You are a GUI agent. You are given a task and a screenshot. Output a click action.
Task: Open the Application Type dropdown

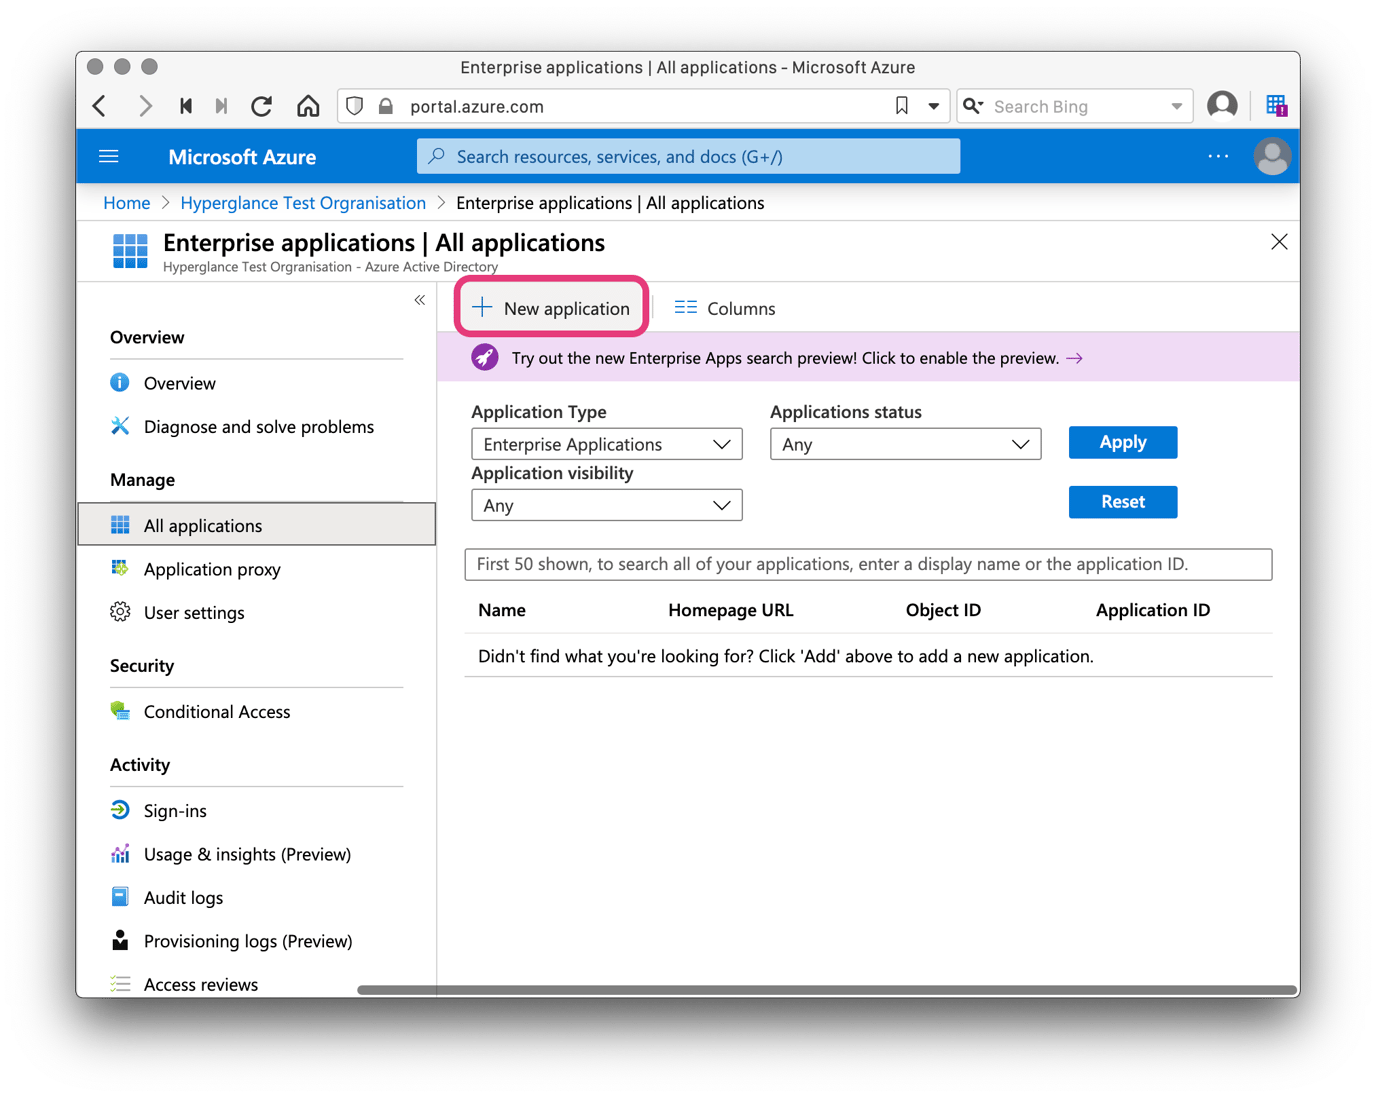click(x=606, y=443)
